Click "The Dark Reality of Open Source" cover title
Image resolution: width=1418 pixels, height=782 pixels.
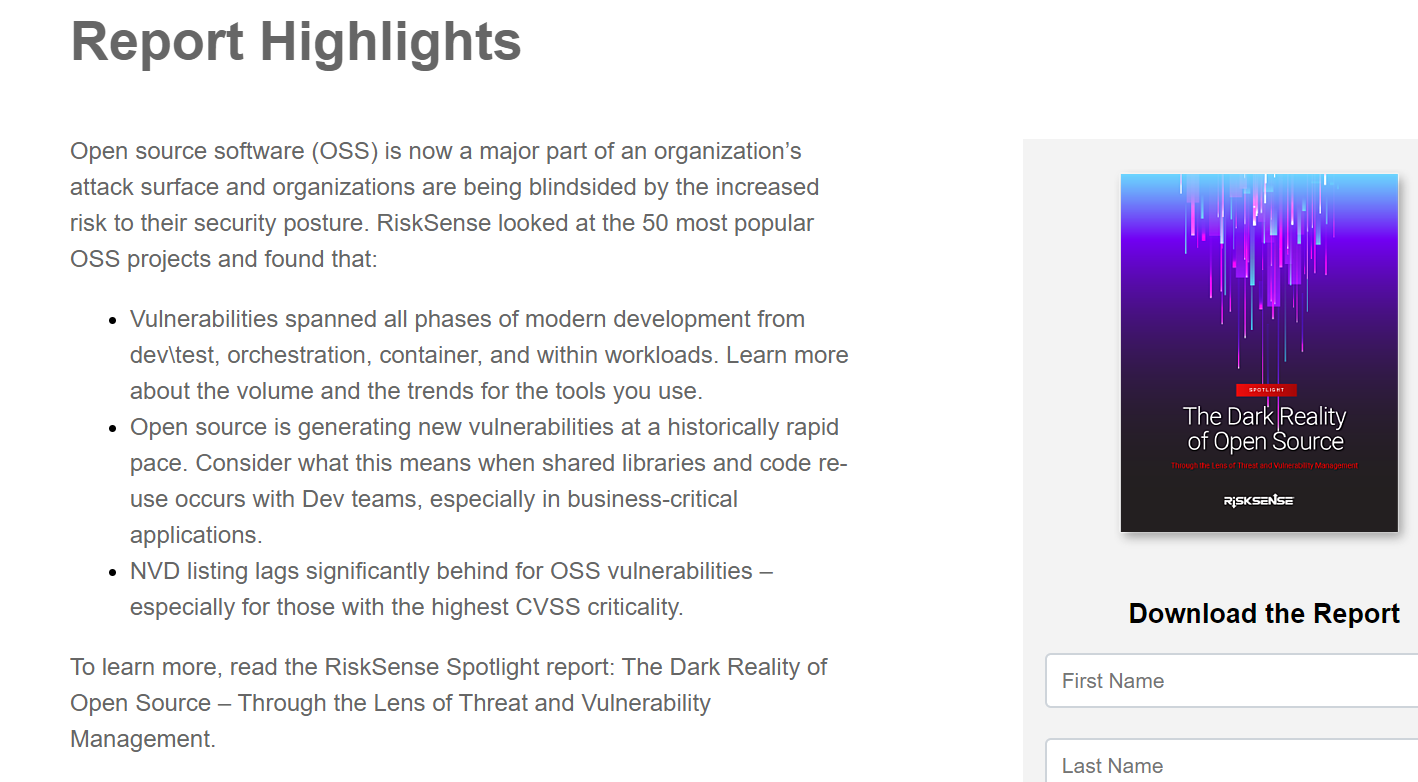pos(1264,429)
